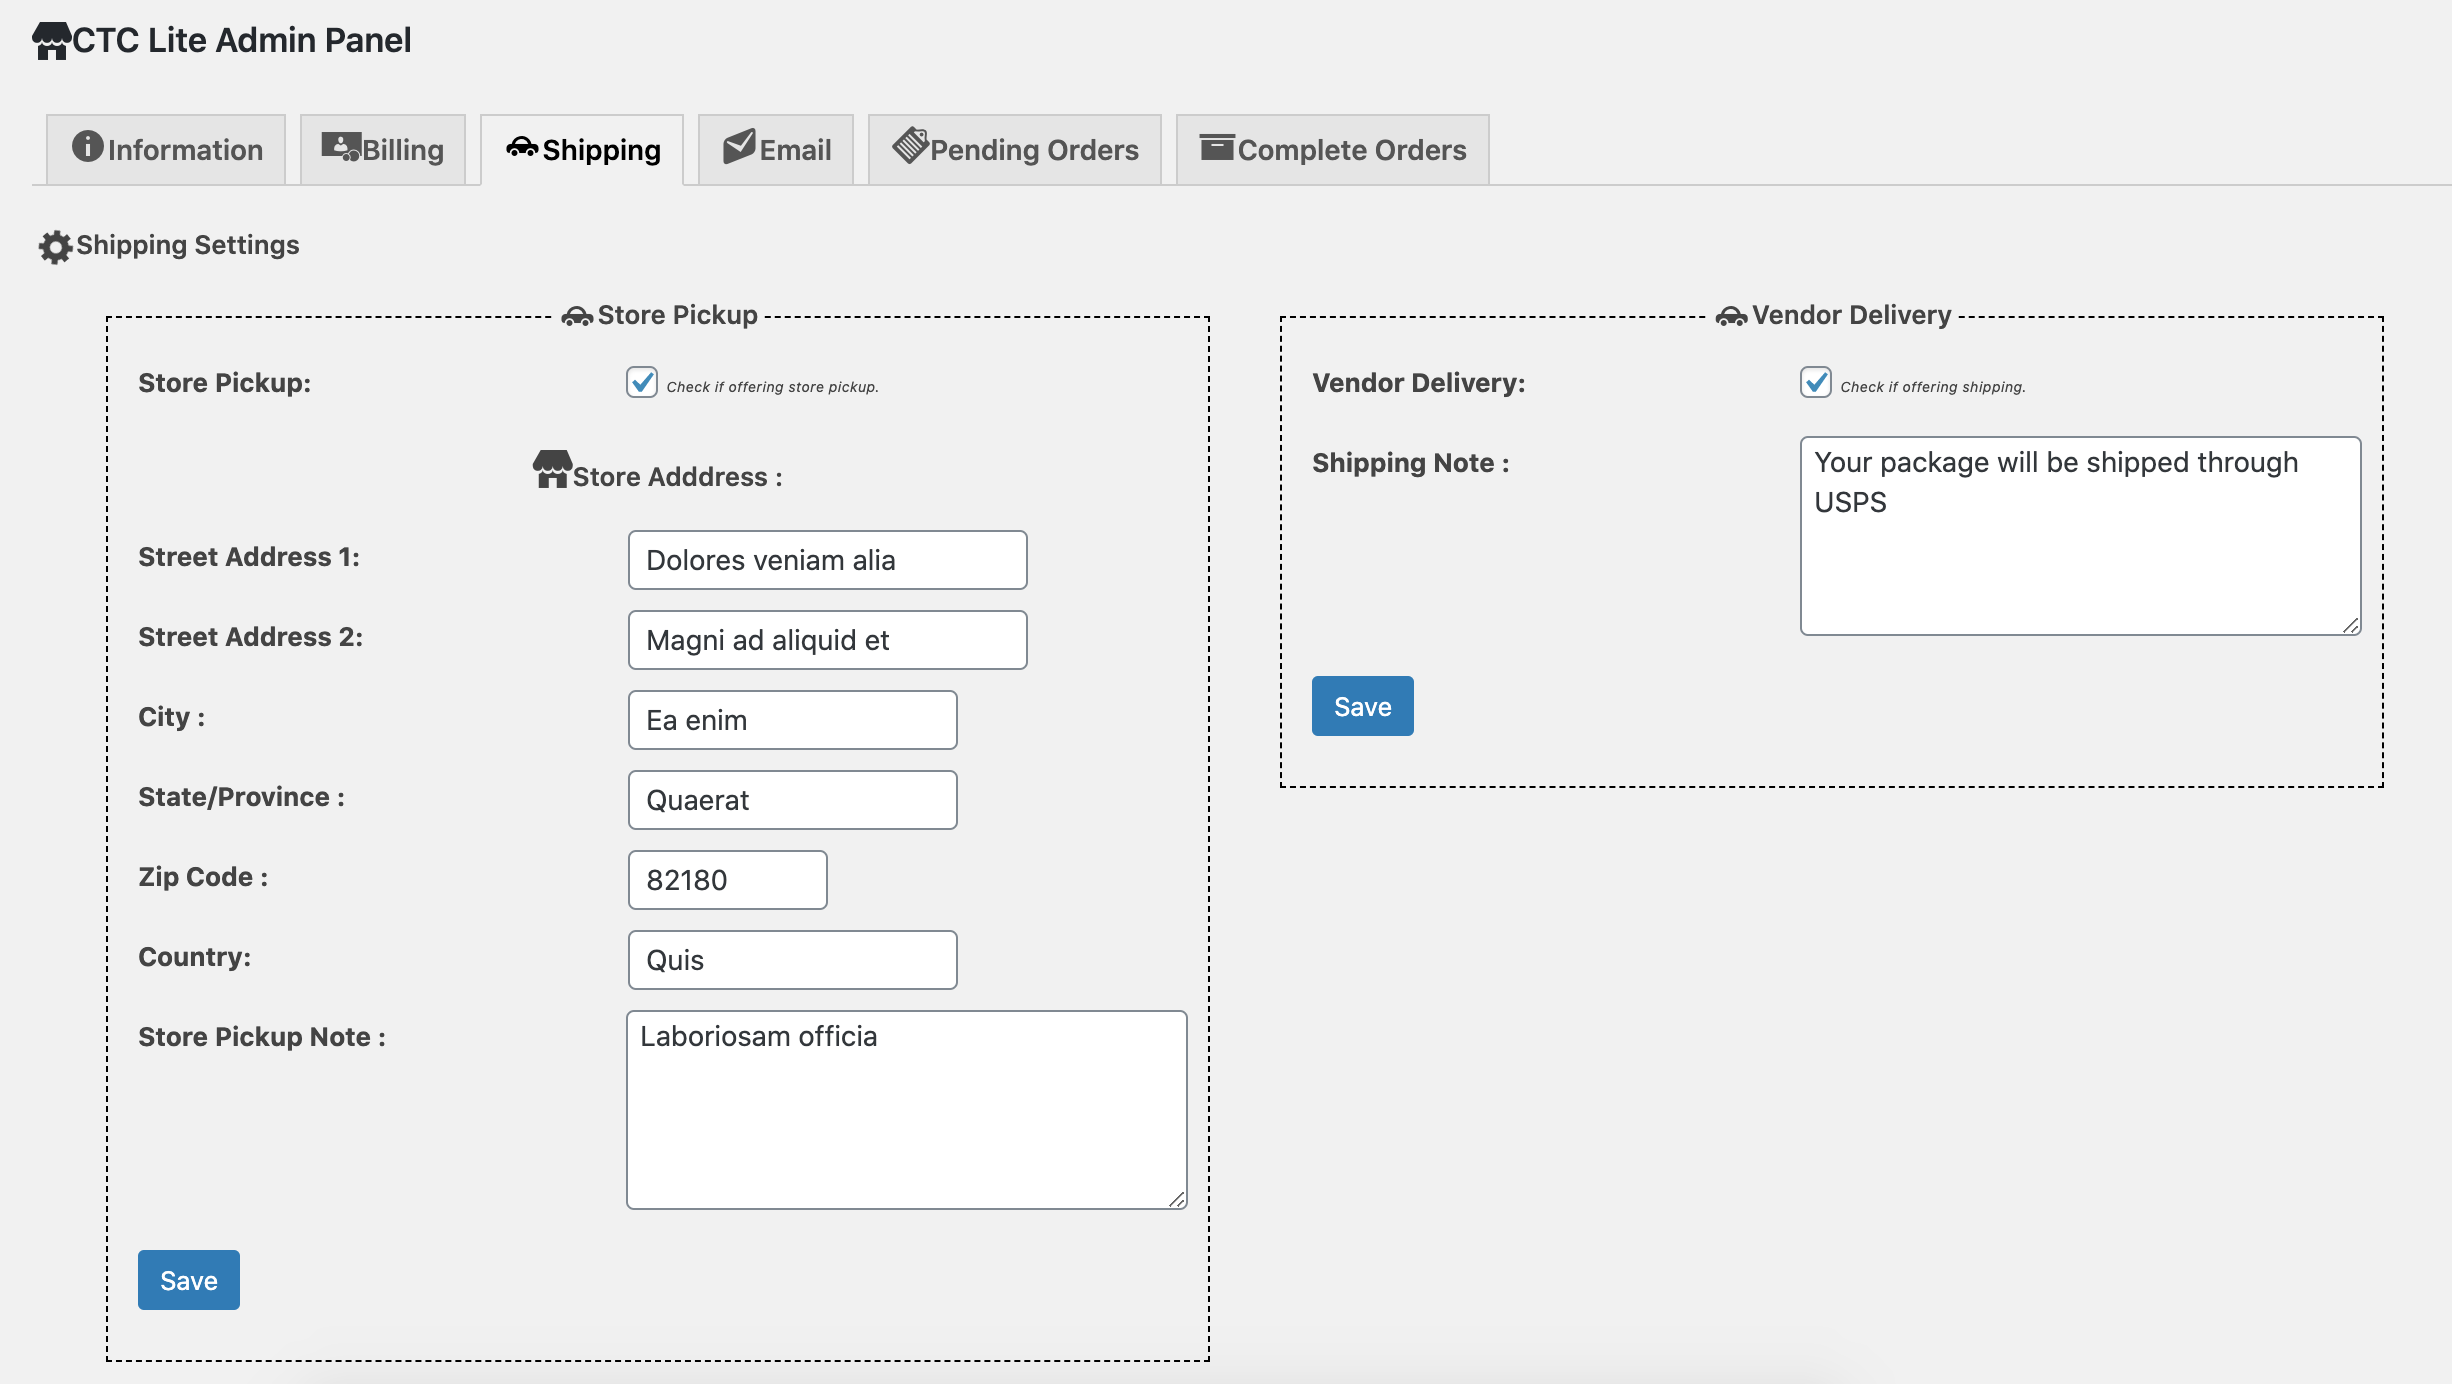
Task: Save the Vendor Delivery settings
Action: (1363, 706)
